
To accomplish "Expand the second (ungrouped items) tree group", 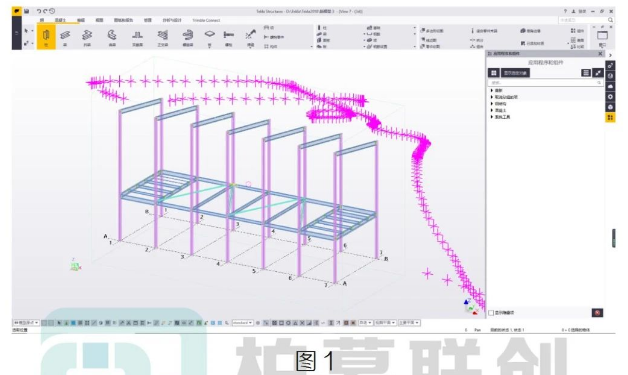I will pos(492,97).
